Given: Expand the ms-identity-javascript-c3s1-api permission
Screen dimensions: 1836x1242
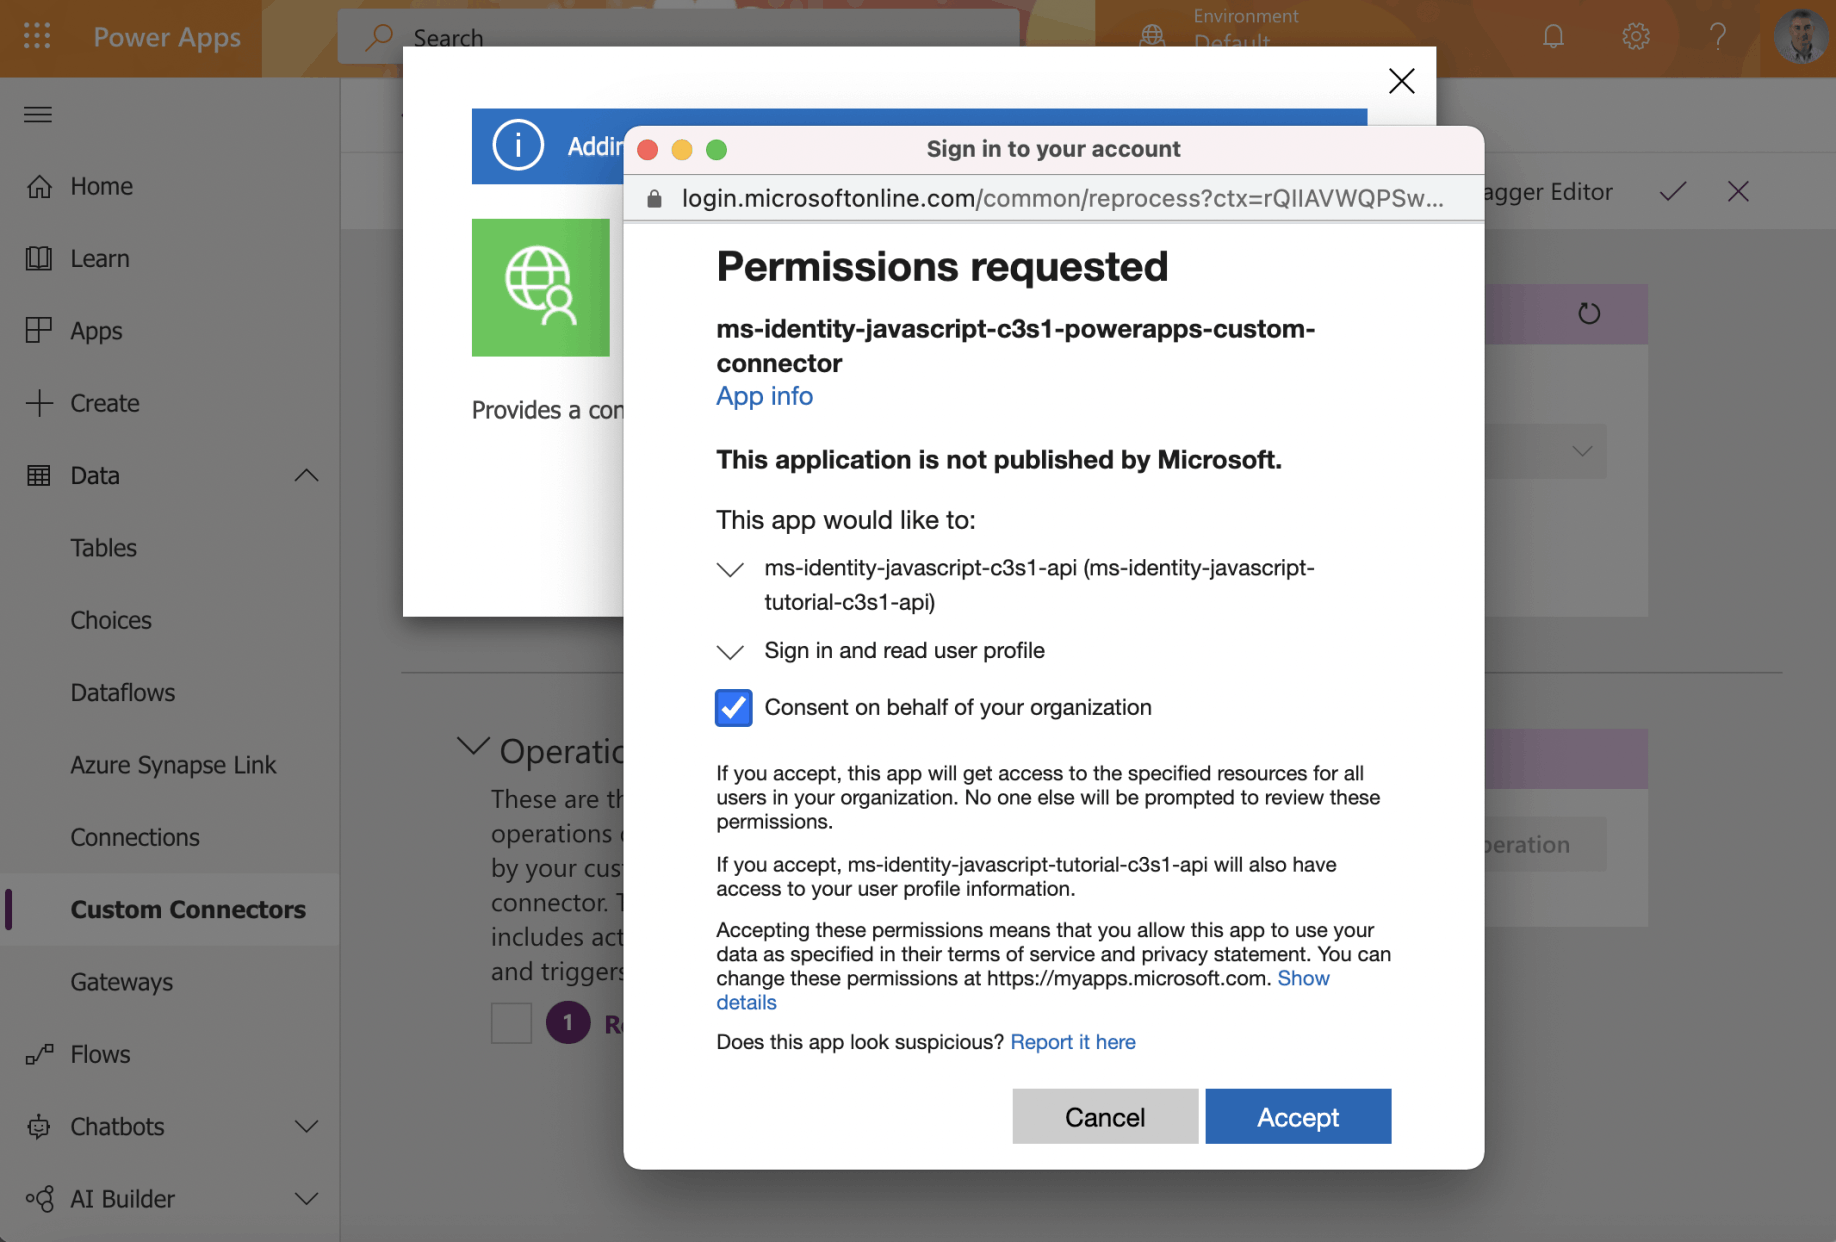Looking at the screenshot, I should (730, 570).
